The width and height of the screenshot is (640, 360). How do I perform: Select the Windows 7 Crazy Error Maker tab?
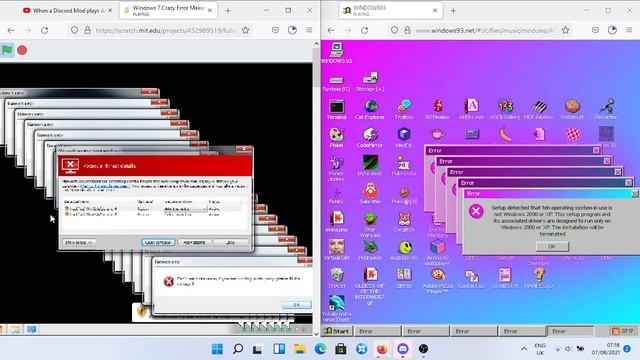[168, 11]
